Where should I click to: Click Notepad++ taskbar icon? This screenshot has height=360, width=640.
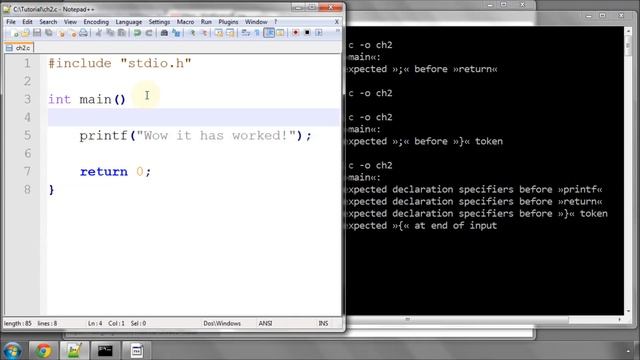tap(74, 351)
